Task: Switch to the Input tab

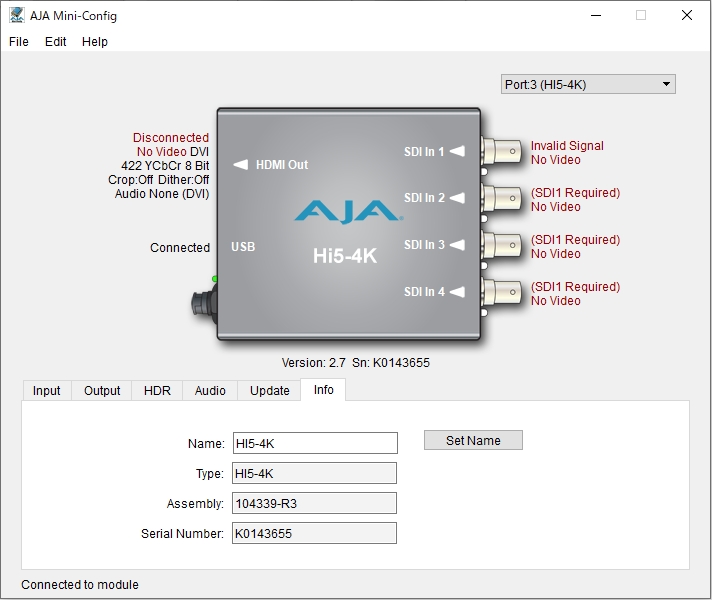Action: point(47,391)
